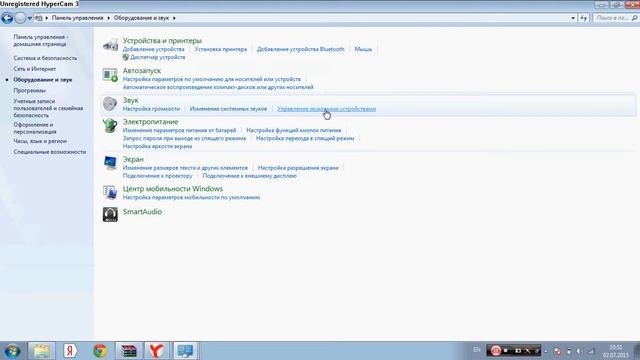Click the Windows Mobility Center icon

[110, 192]
